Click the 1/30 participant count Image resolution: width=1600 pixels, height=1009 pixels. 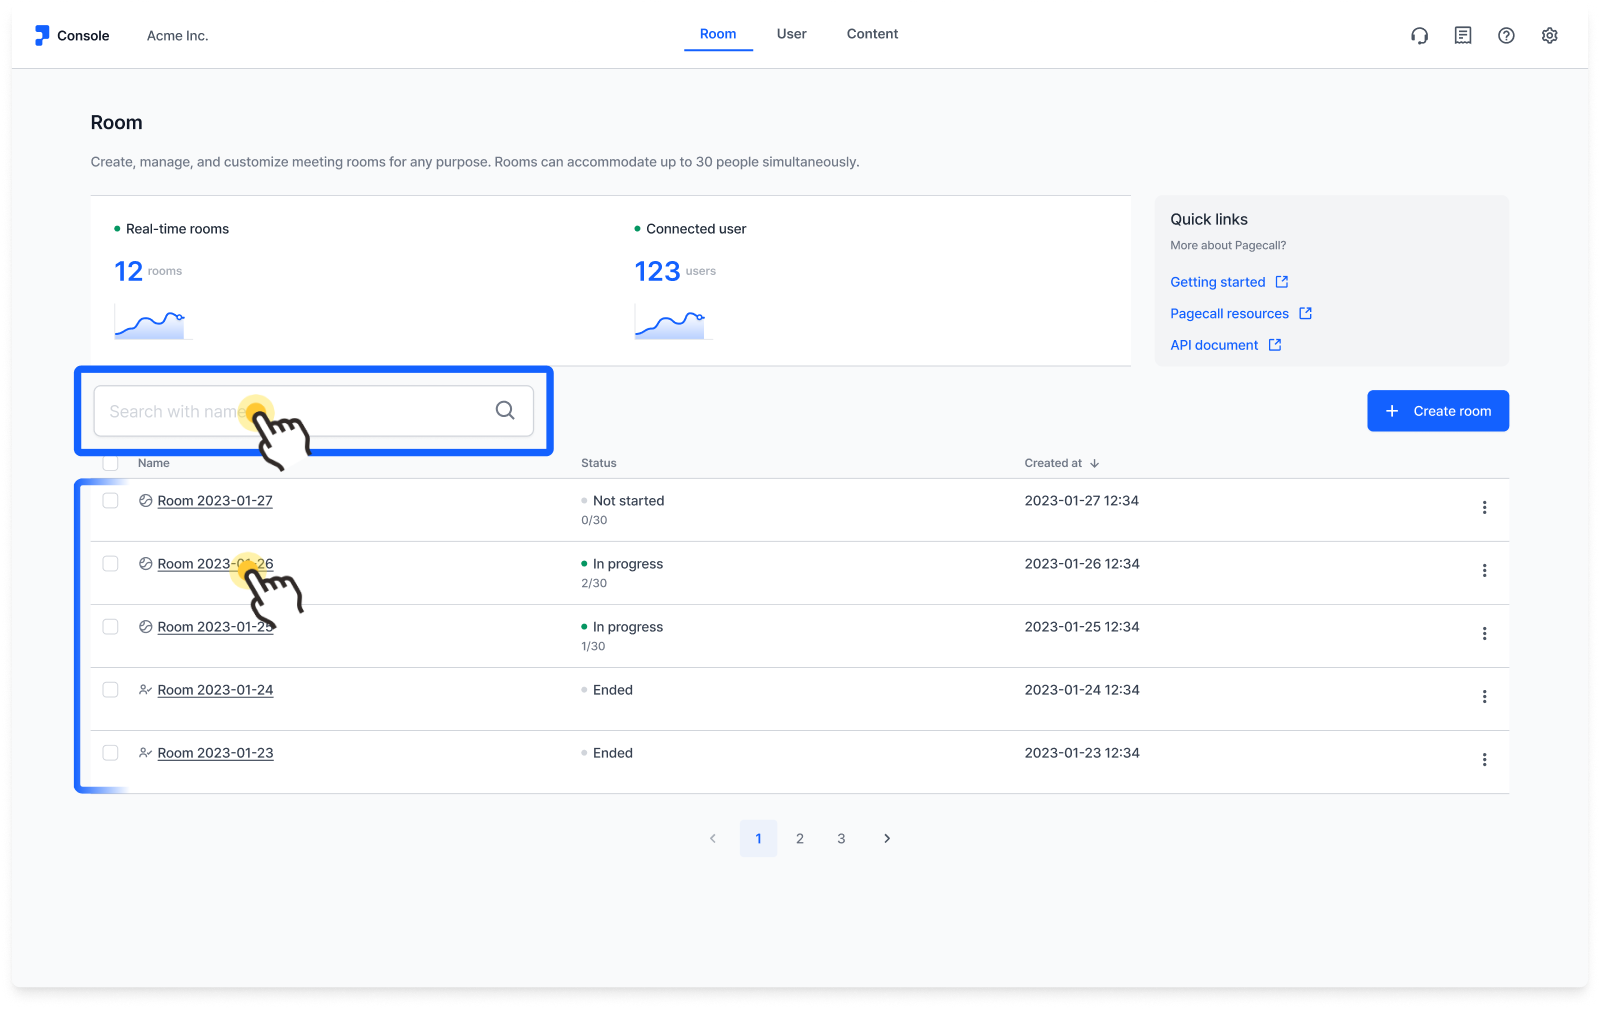593,646
